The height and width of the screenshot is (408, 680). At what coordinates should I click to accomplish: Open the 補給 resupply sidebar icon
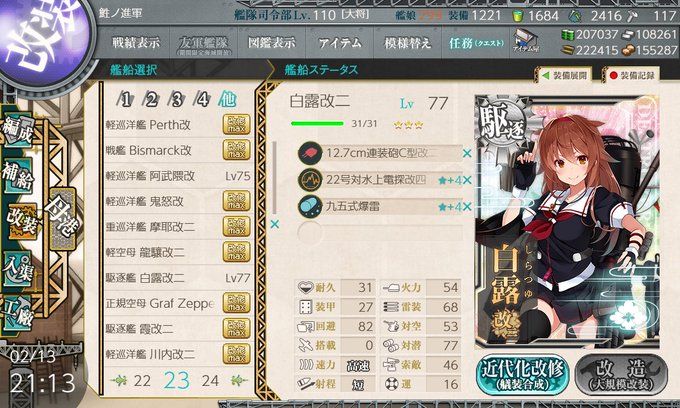tap(18, 175)
